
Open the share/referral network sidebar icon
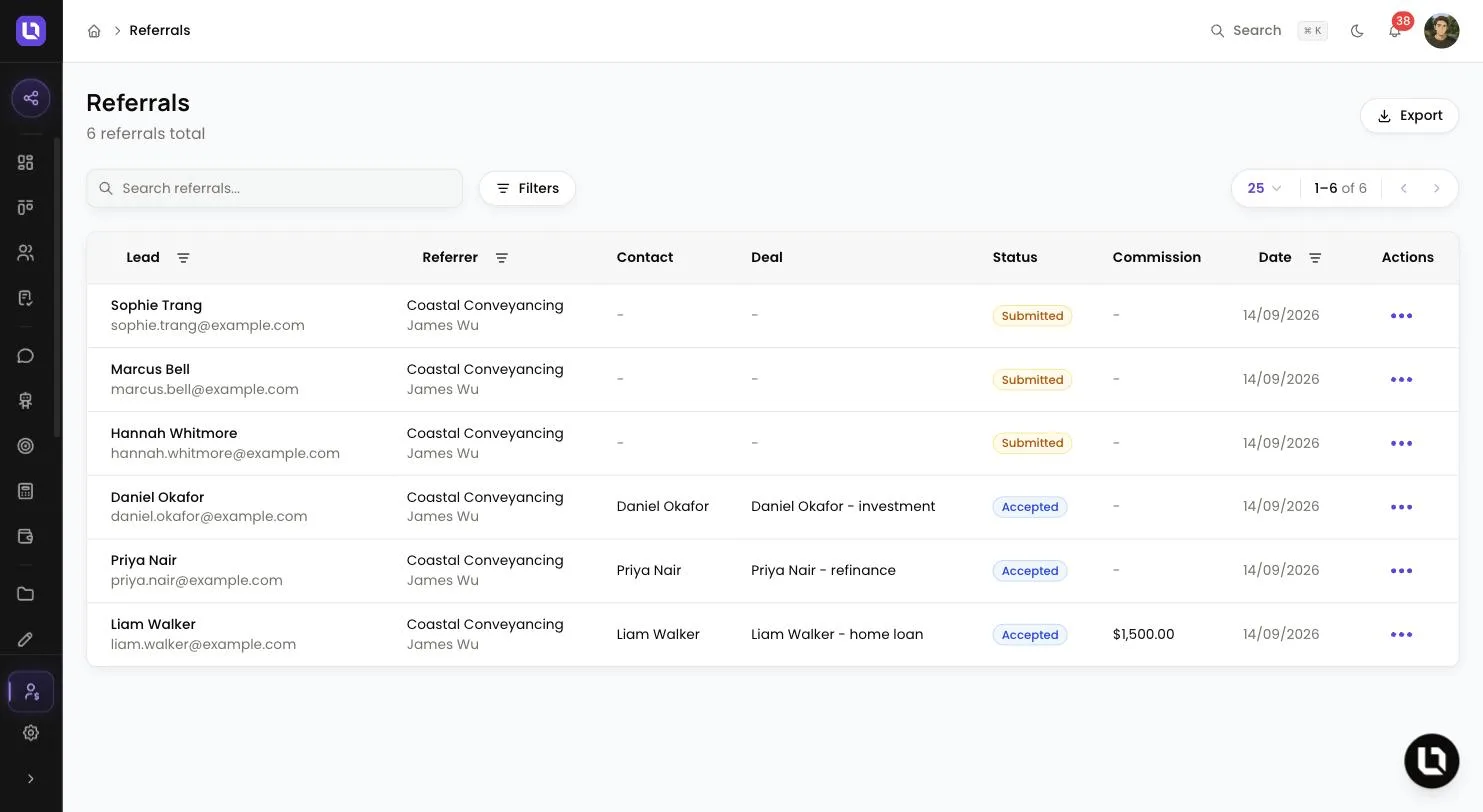(x=31, y=98)
